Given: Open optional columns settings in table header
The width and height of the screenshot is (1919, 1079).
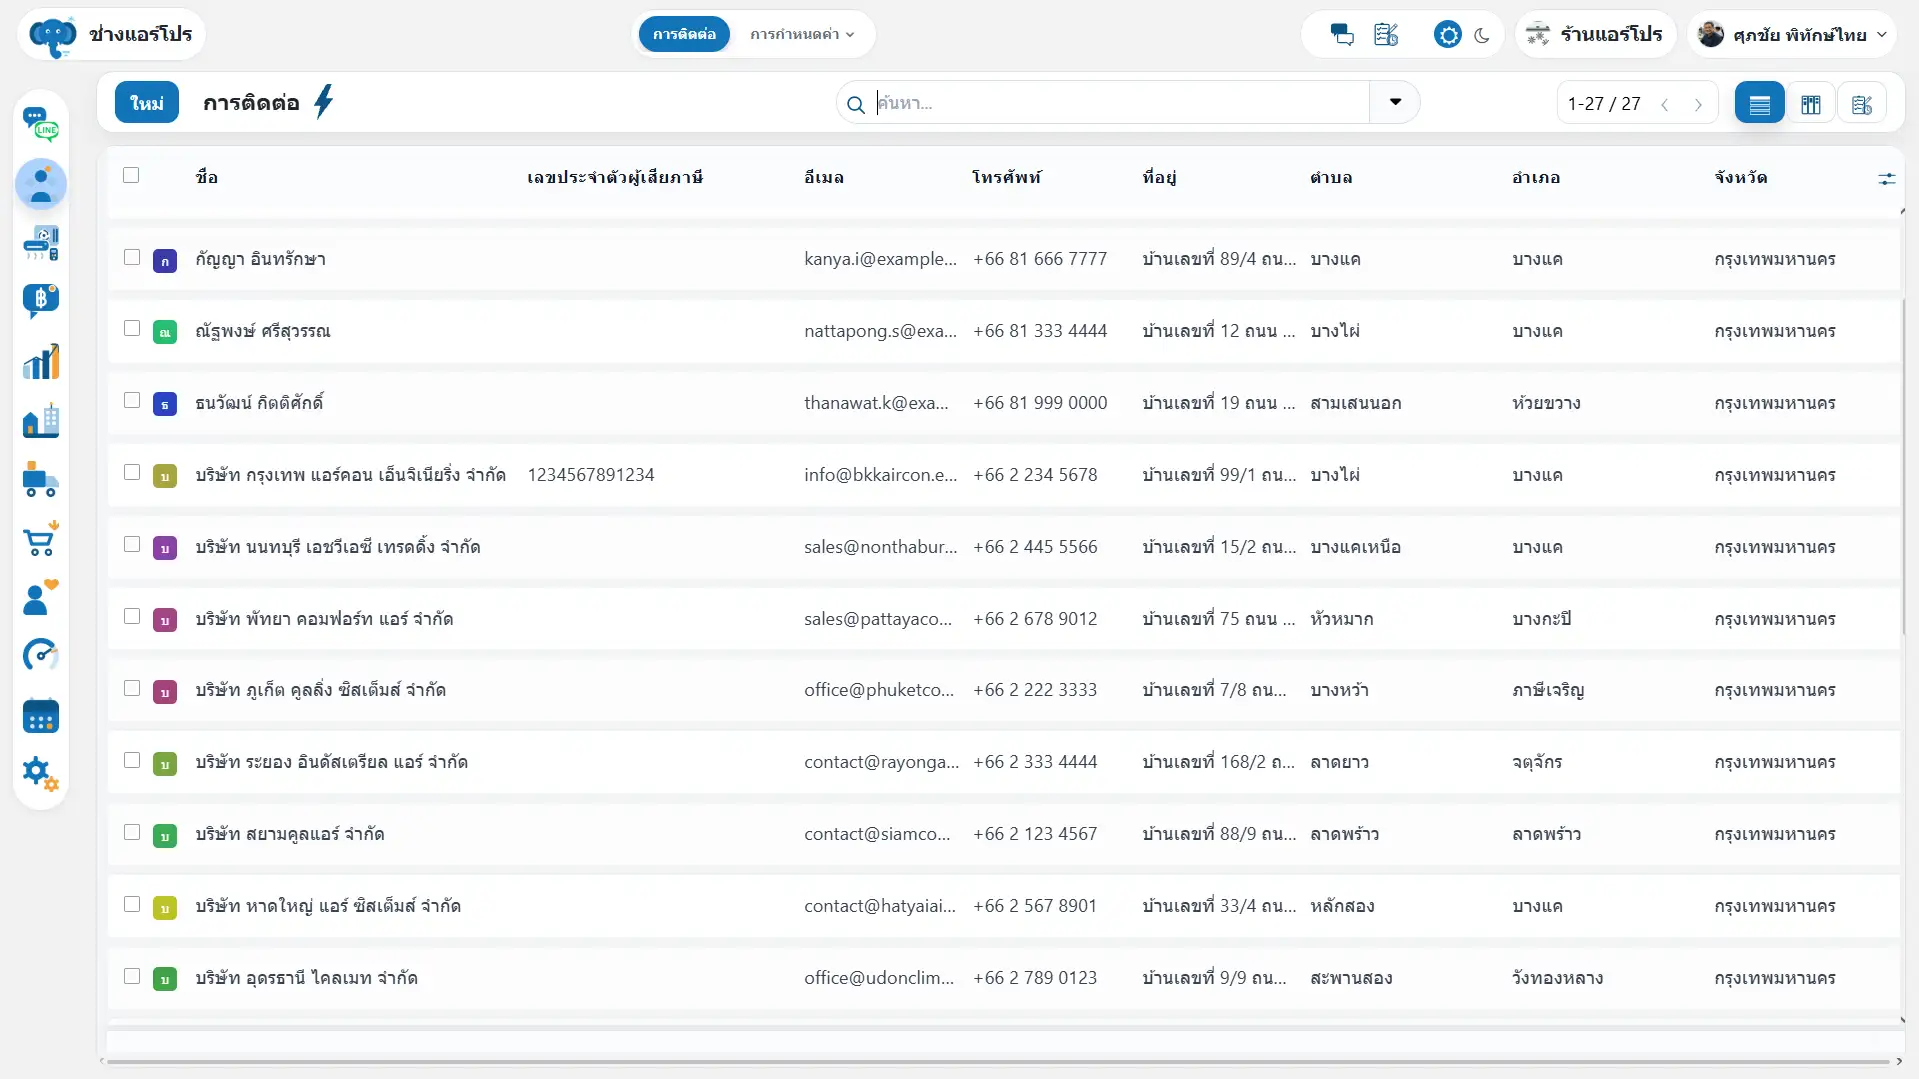Looking at the screenshot, I should pos(1886,178).
